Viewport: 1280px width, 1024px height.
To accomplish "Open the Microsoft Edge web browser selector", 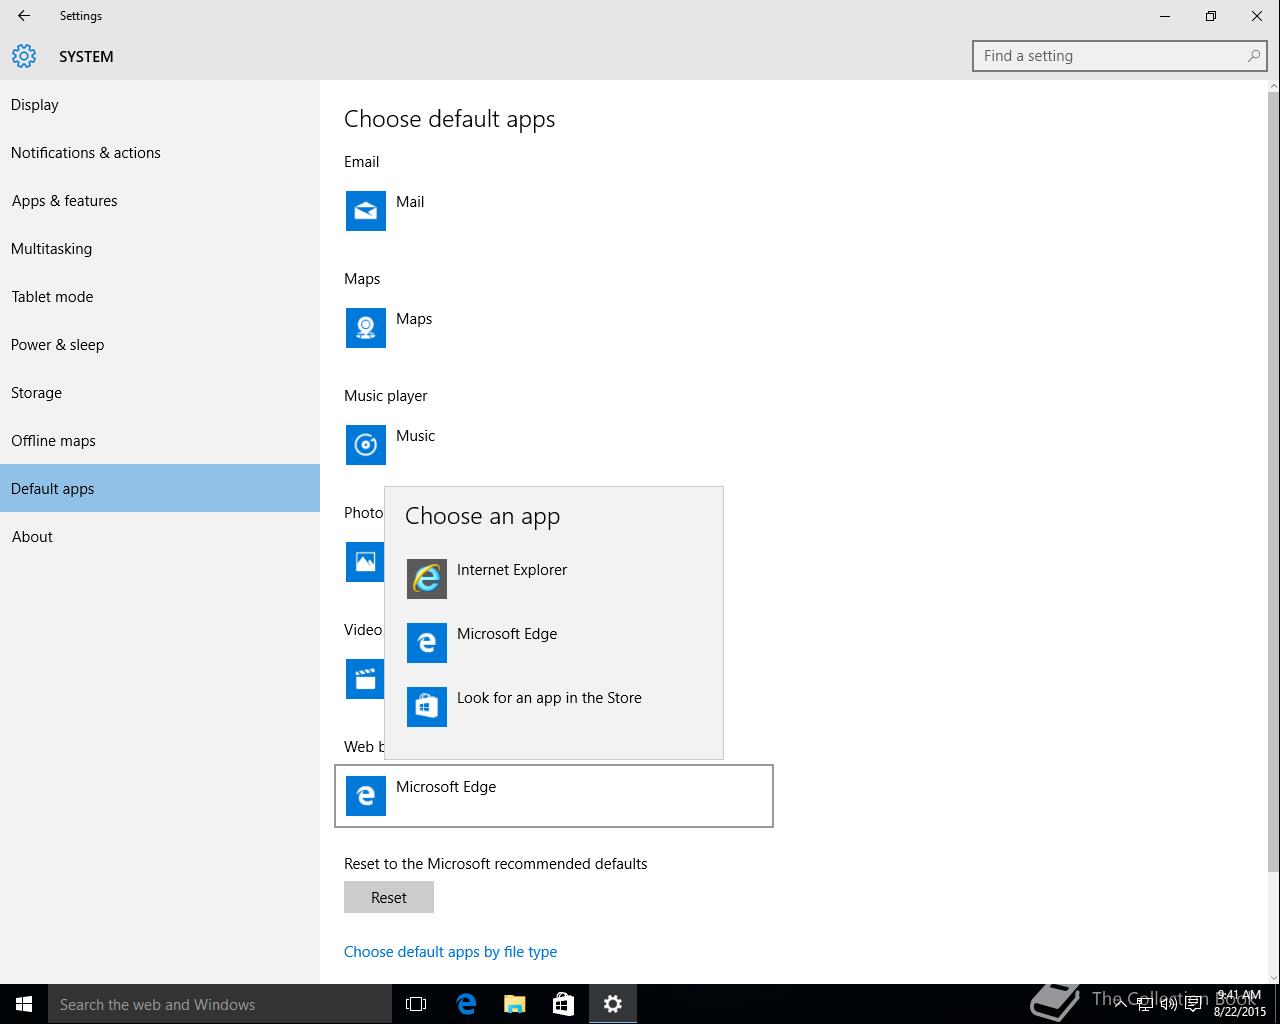I will pos(554,796).
